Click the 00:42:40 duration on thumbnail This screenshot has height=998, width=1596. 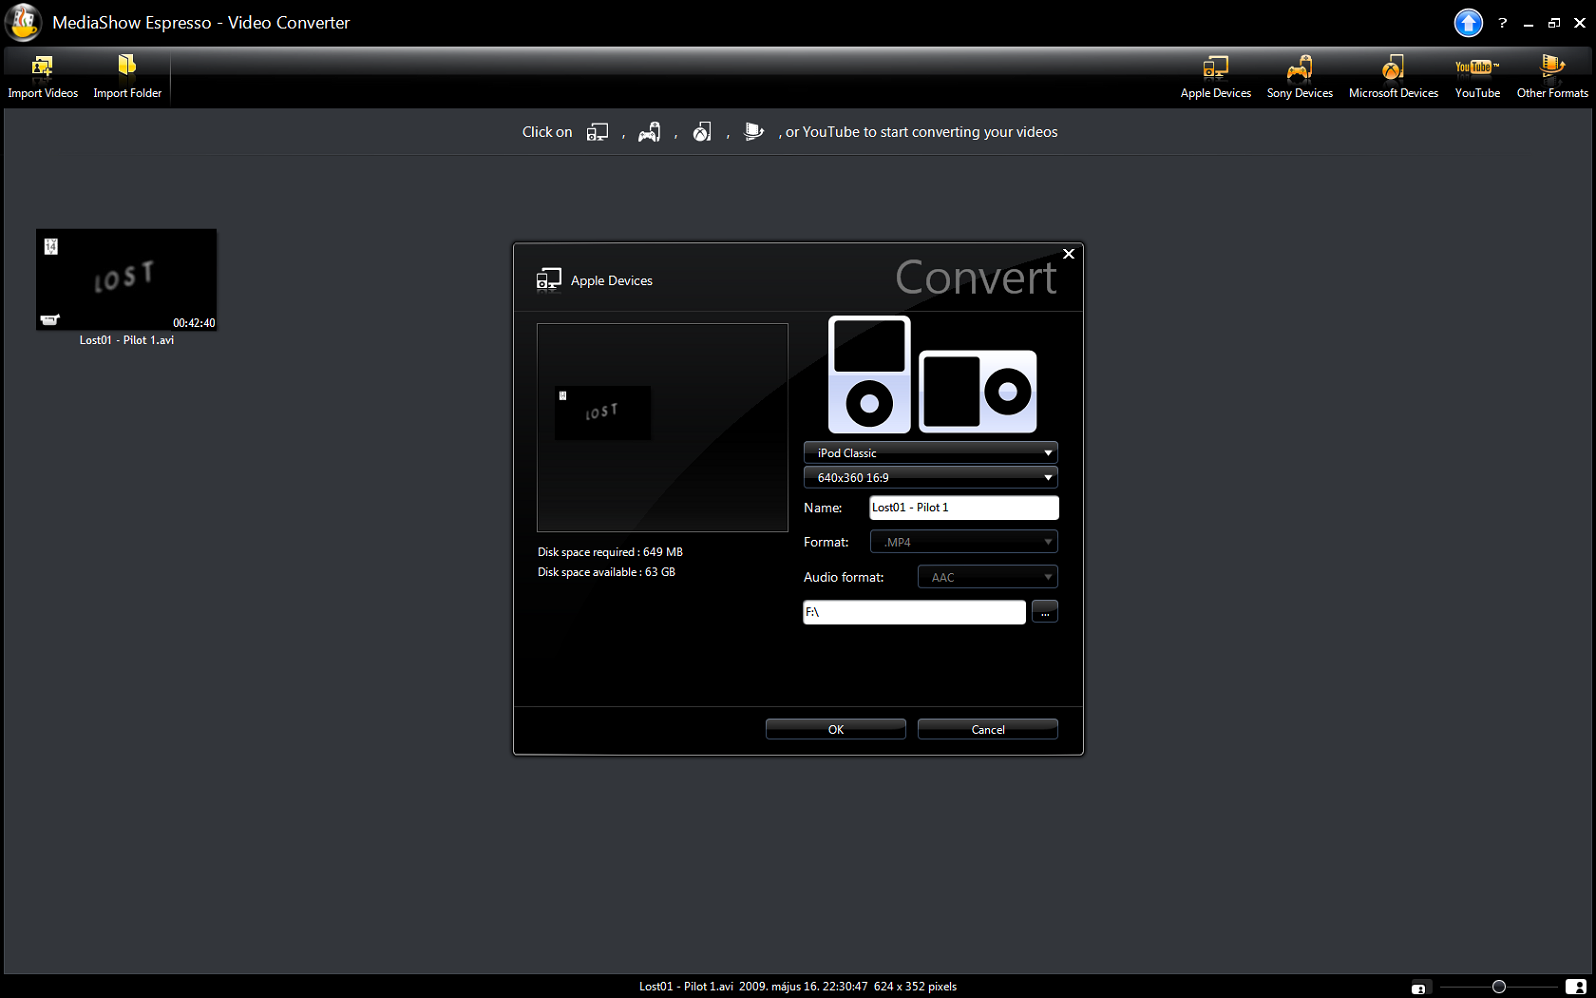(194, 323)
